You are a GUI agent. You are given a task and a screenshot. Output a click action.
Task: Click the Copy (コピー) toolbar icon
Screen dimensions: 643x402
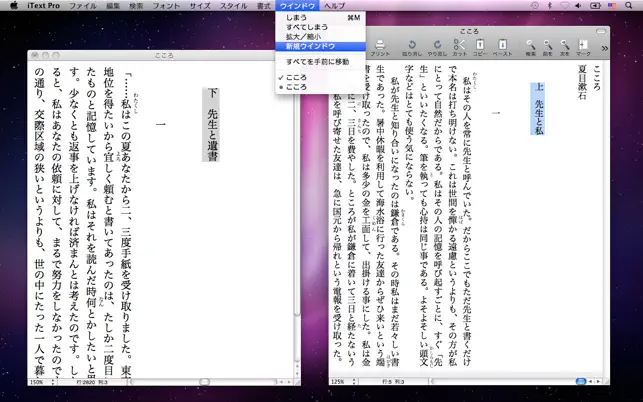coord(480,47)
